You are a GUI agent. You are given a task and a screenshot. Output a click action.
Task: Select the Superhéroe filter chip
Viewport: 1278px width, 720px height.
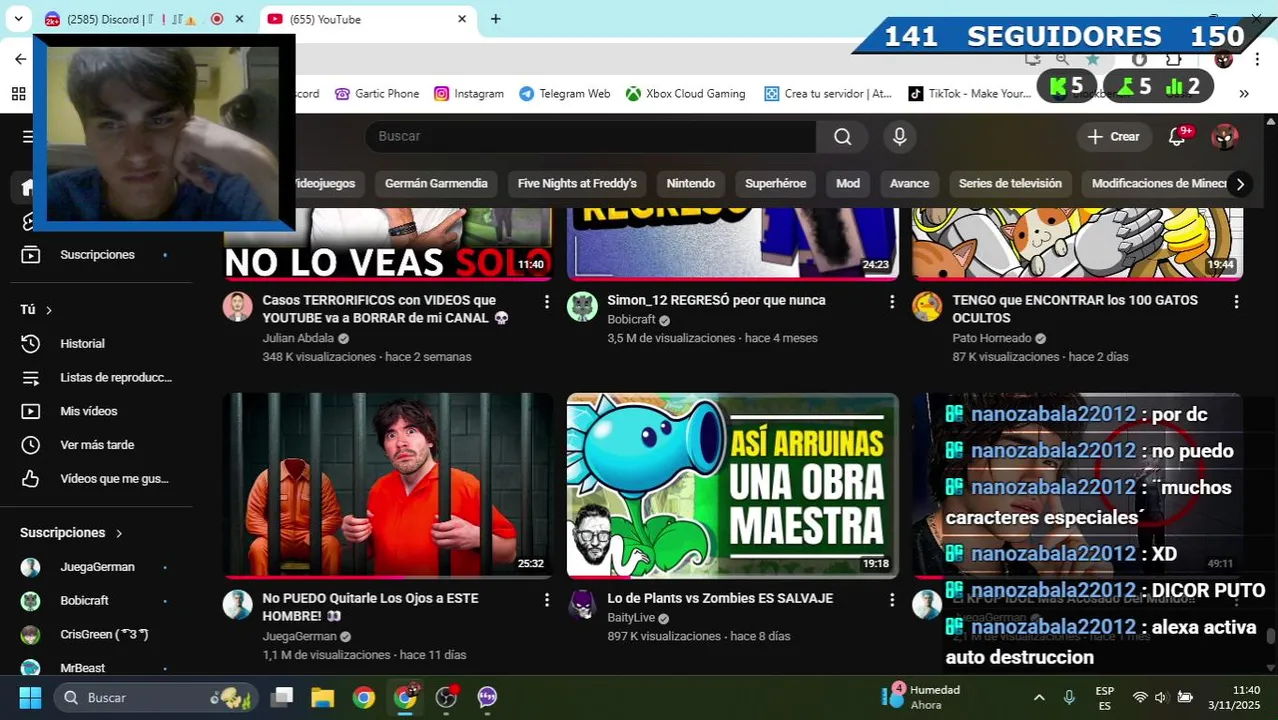pyautogui.click(x=775, y=183)
